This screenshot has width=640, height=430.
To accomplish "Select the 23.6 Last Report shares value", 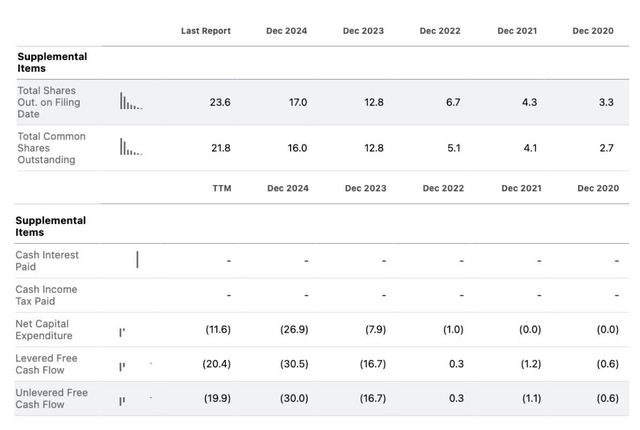I will point(219,102).
